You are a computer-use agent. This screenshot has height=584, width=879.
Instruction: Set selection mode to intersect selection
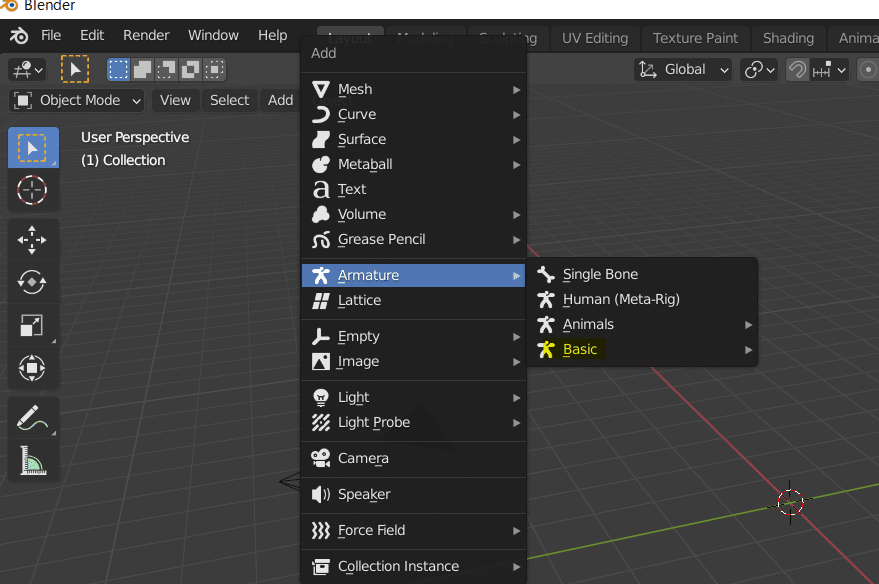point(215,69)
